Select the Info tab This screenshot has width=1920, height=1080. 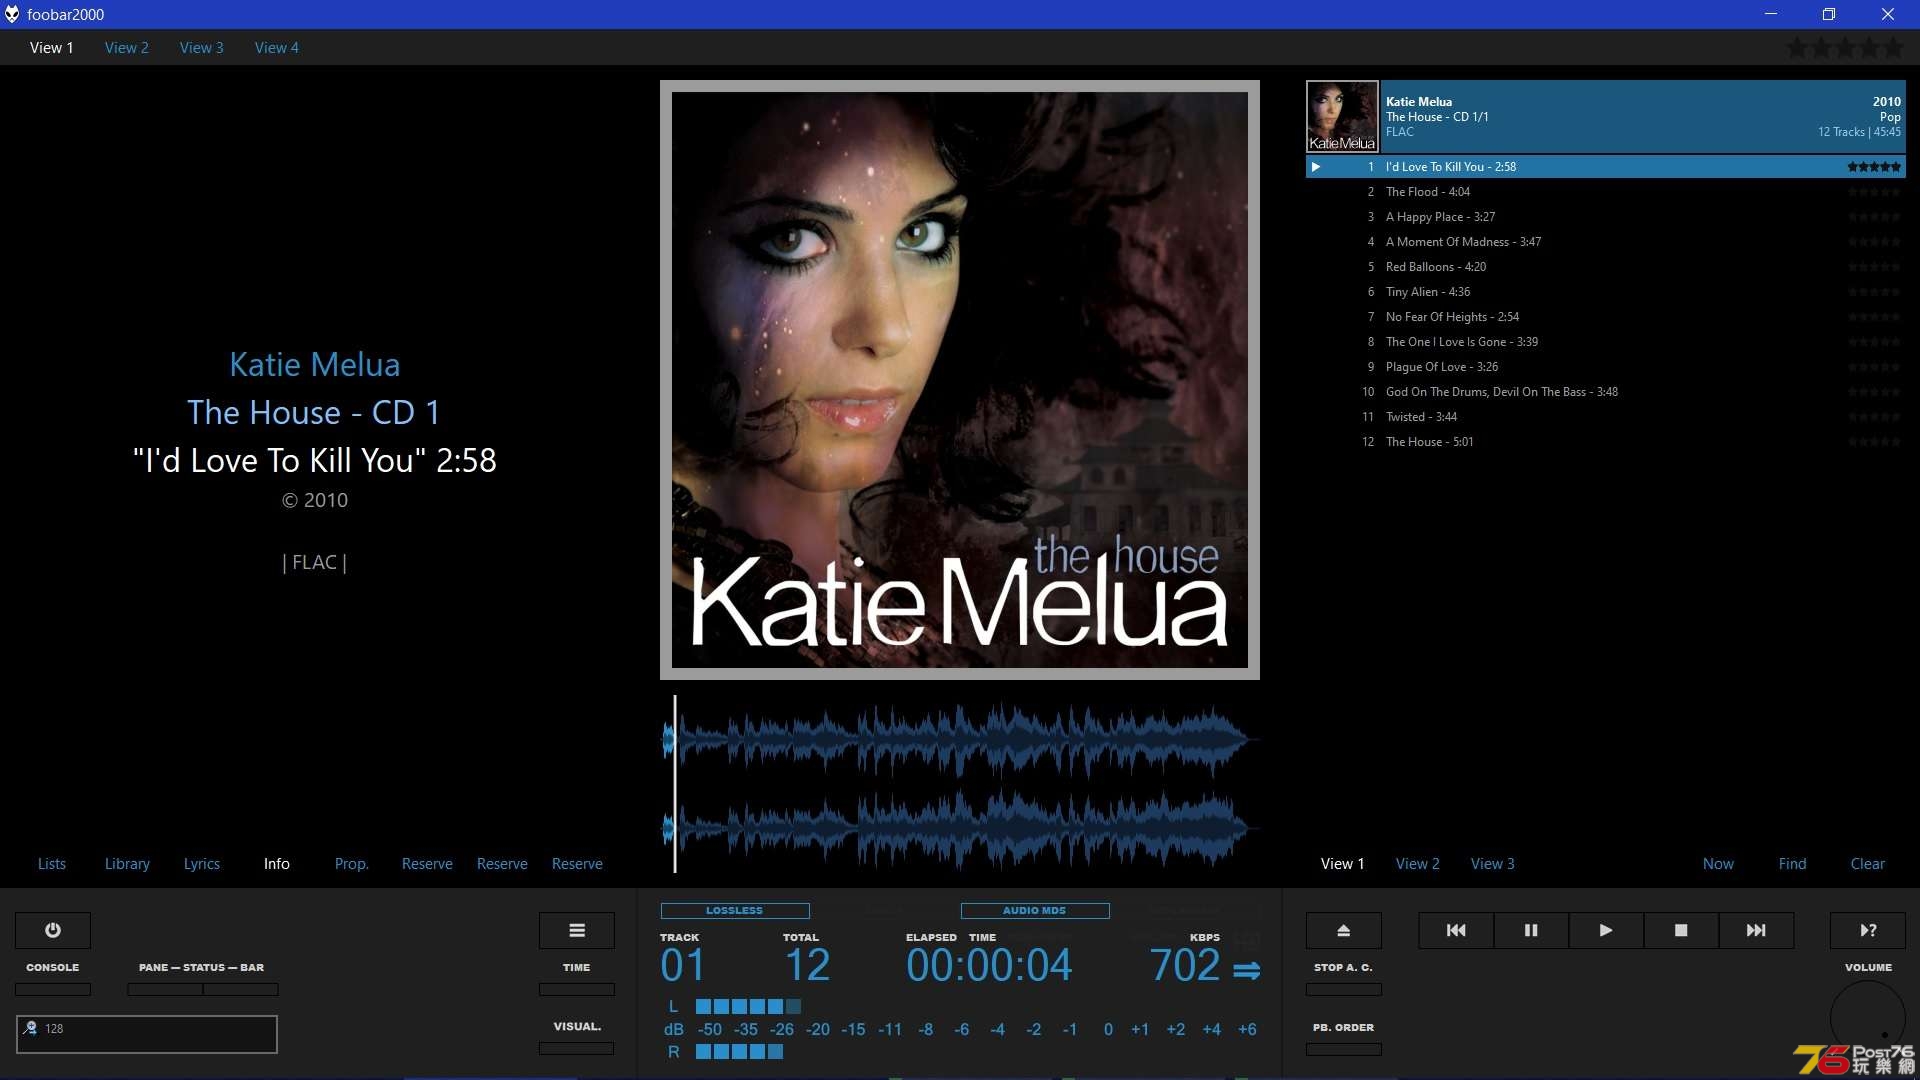coord(277,863)
